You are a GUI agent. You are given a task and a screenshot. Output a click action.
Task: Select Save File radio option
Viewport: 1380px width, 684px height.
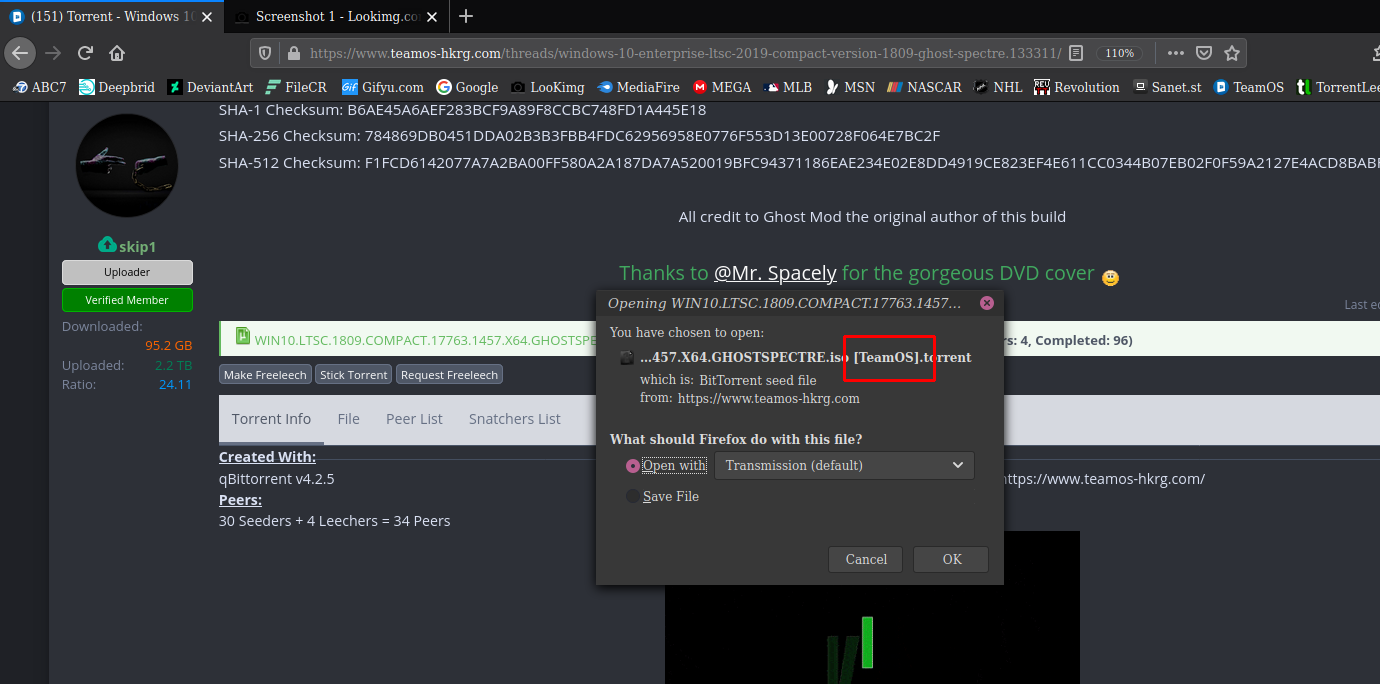click(632, 496)
